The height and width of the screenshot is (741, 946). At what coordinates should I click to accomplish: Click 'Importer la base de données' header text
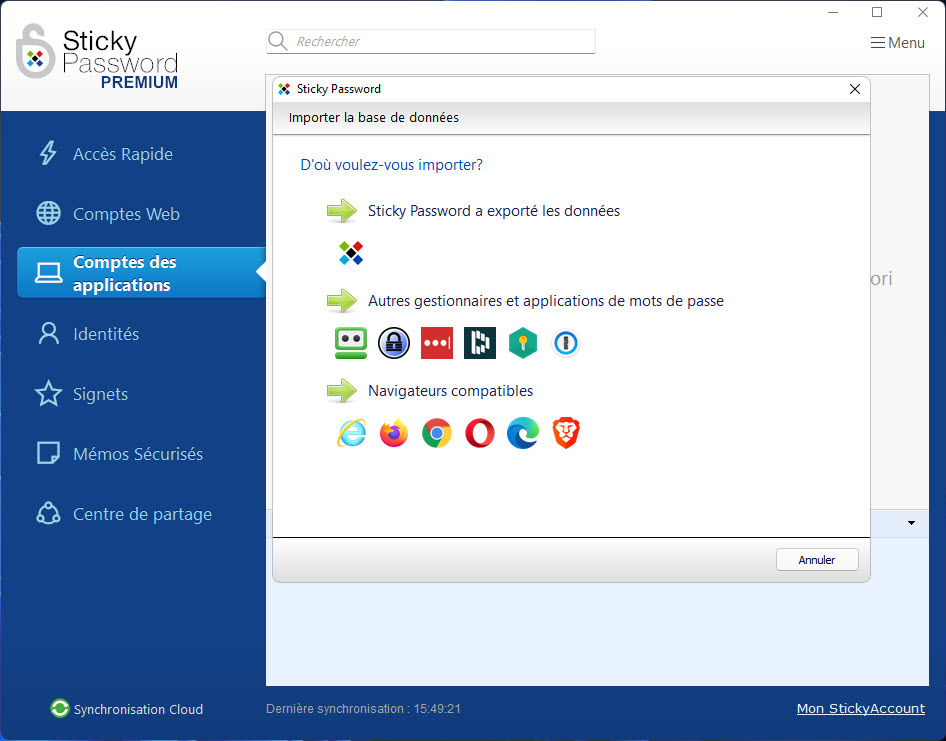point(373,117)
